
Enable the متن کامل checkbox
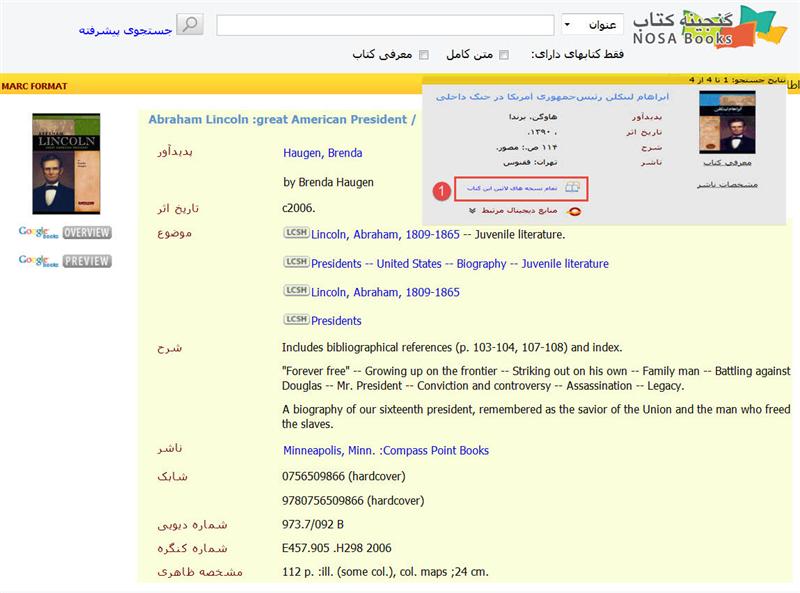tap(504, 55)
